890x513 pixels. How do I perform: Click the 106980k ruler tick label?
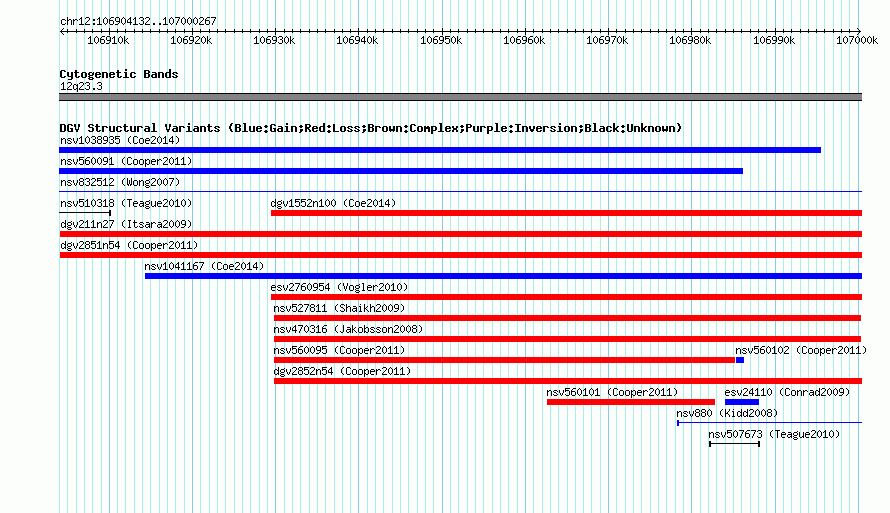690,40
